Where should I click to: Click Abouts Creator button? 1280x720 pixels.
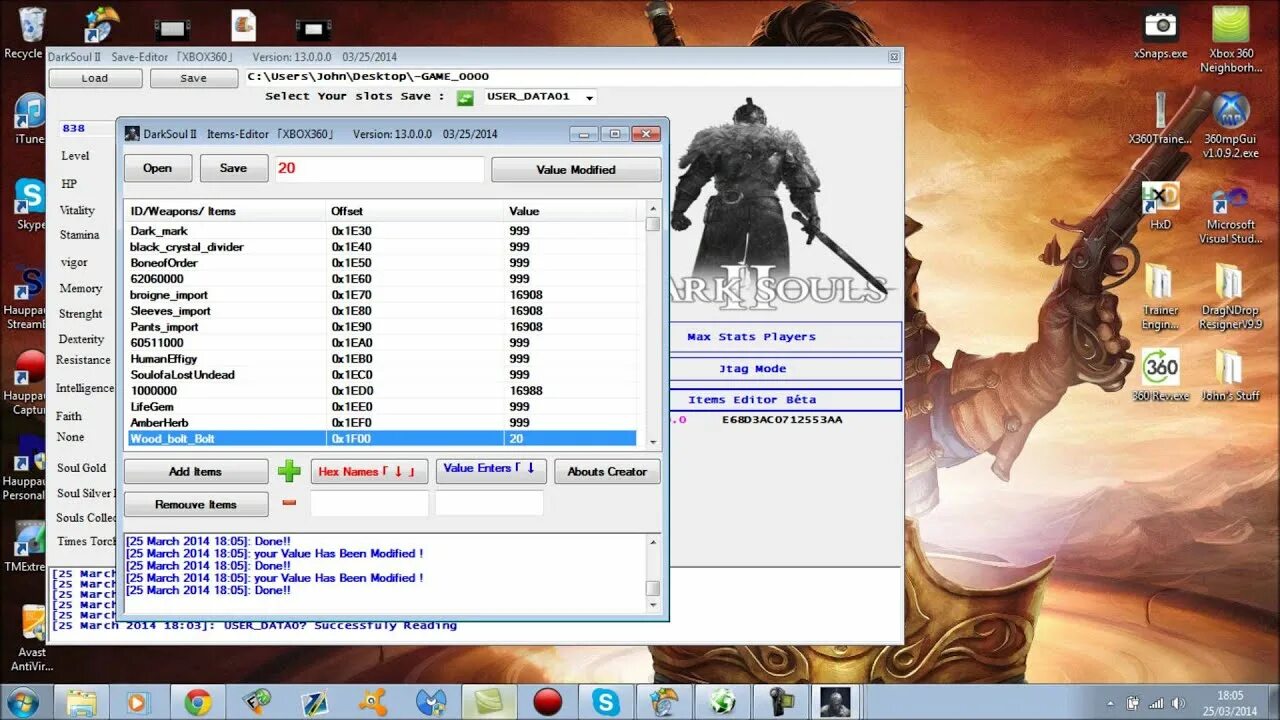(x=607, y=471)
